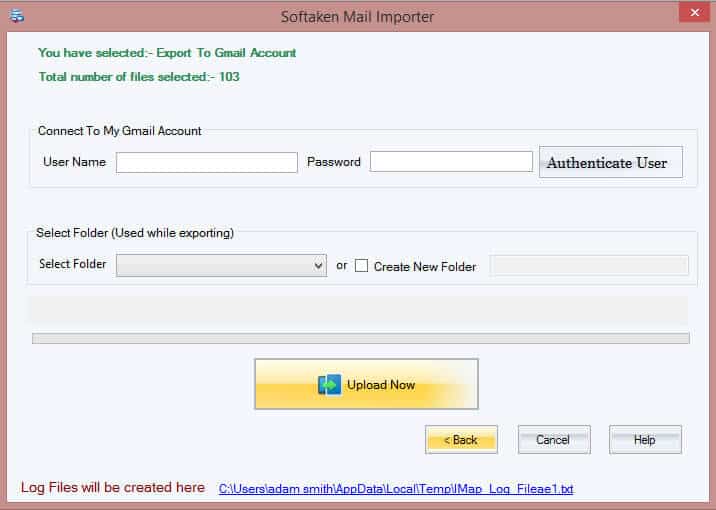Enable the Create New Folder checkbox

pos(361,266)
